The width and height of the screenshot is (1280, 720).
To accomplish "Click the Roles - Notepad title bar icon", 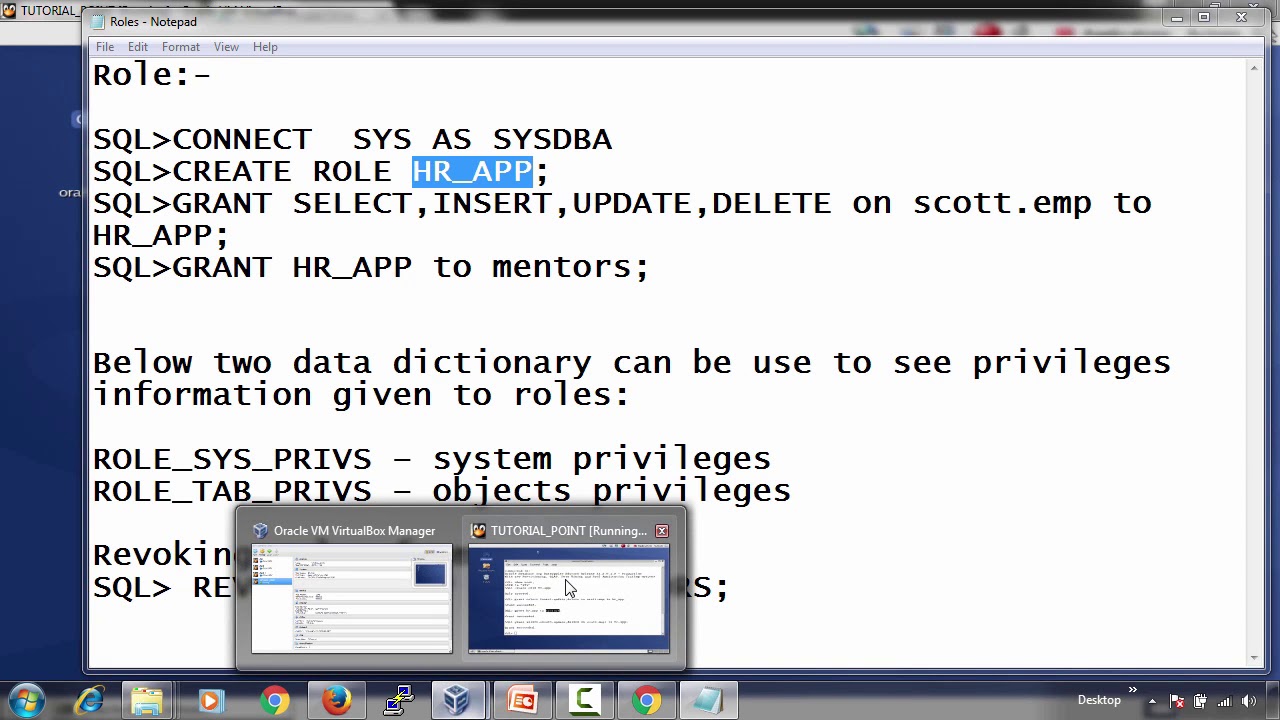I will 97,22.
